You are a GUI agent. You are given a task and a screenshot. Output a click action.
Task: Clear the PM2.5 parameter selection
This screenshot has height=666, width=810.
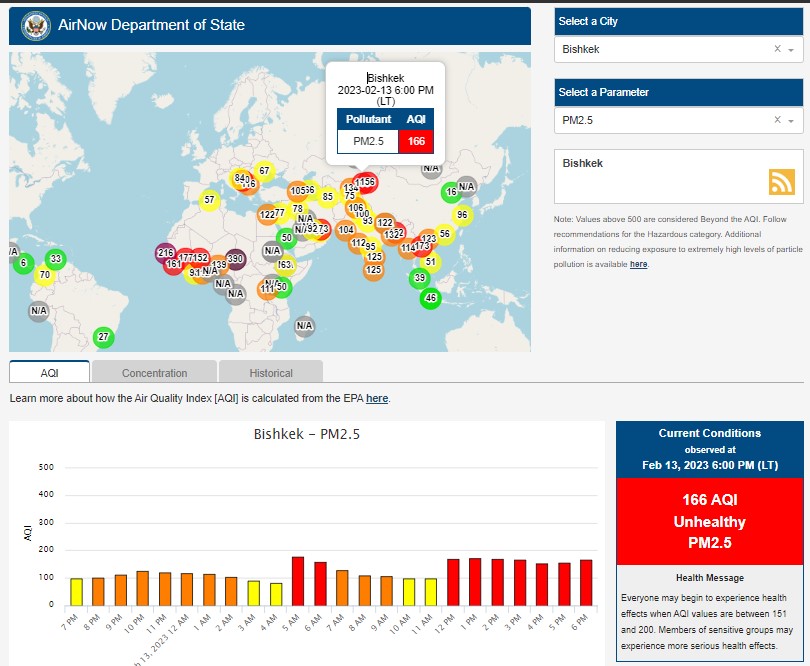[x=777, y=120]
